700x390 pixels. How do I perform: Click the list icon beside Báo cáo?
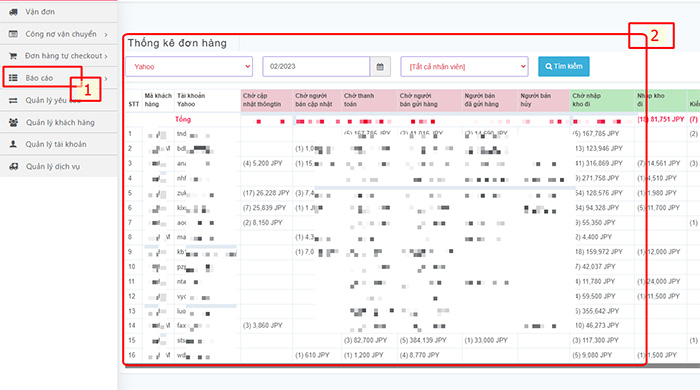point(13,78)
